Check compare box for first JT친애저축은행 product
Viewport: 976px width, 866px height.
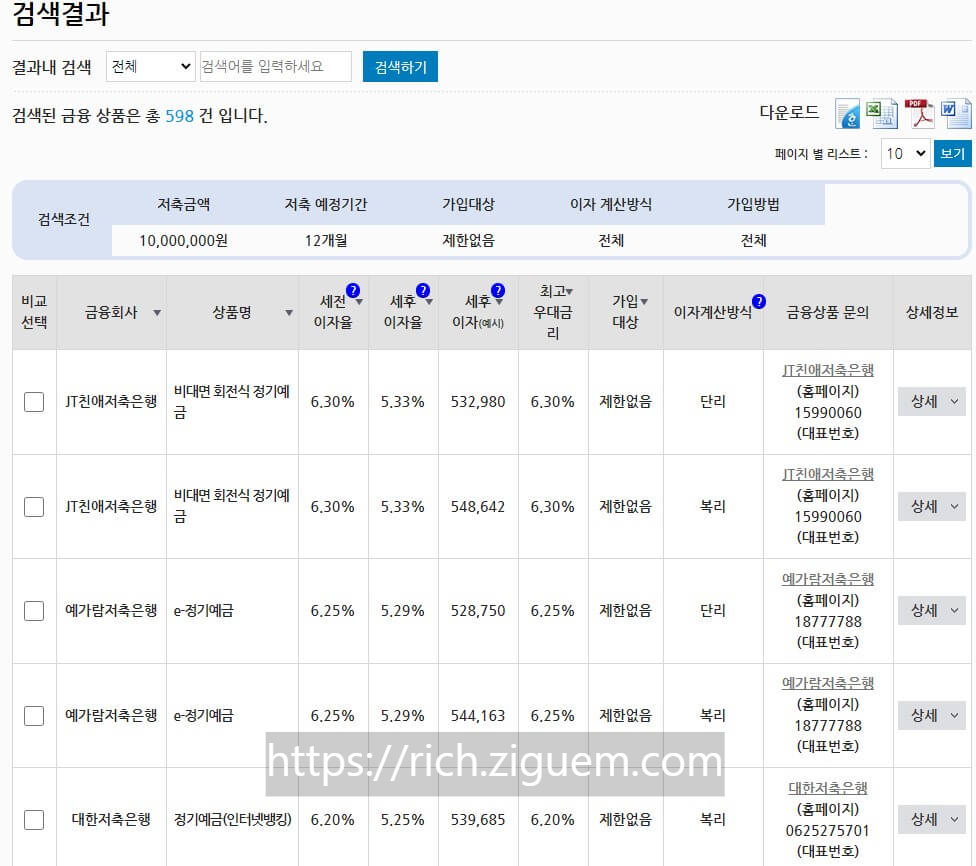pos(34,401)
